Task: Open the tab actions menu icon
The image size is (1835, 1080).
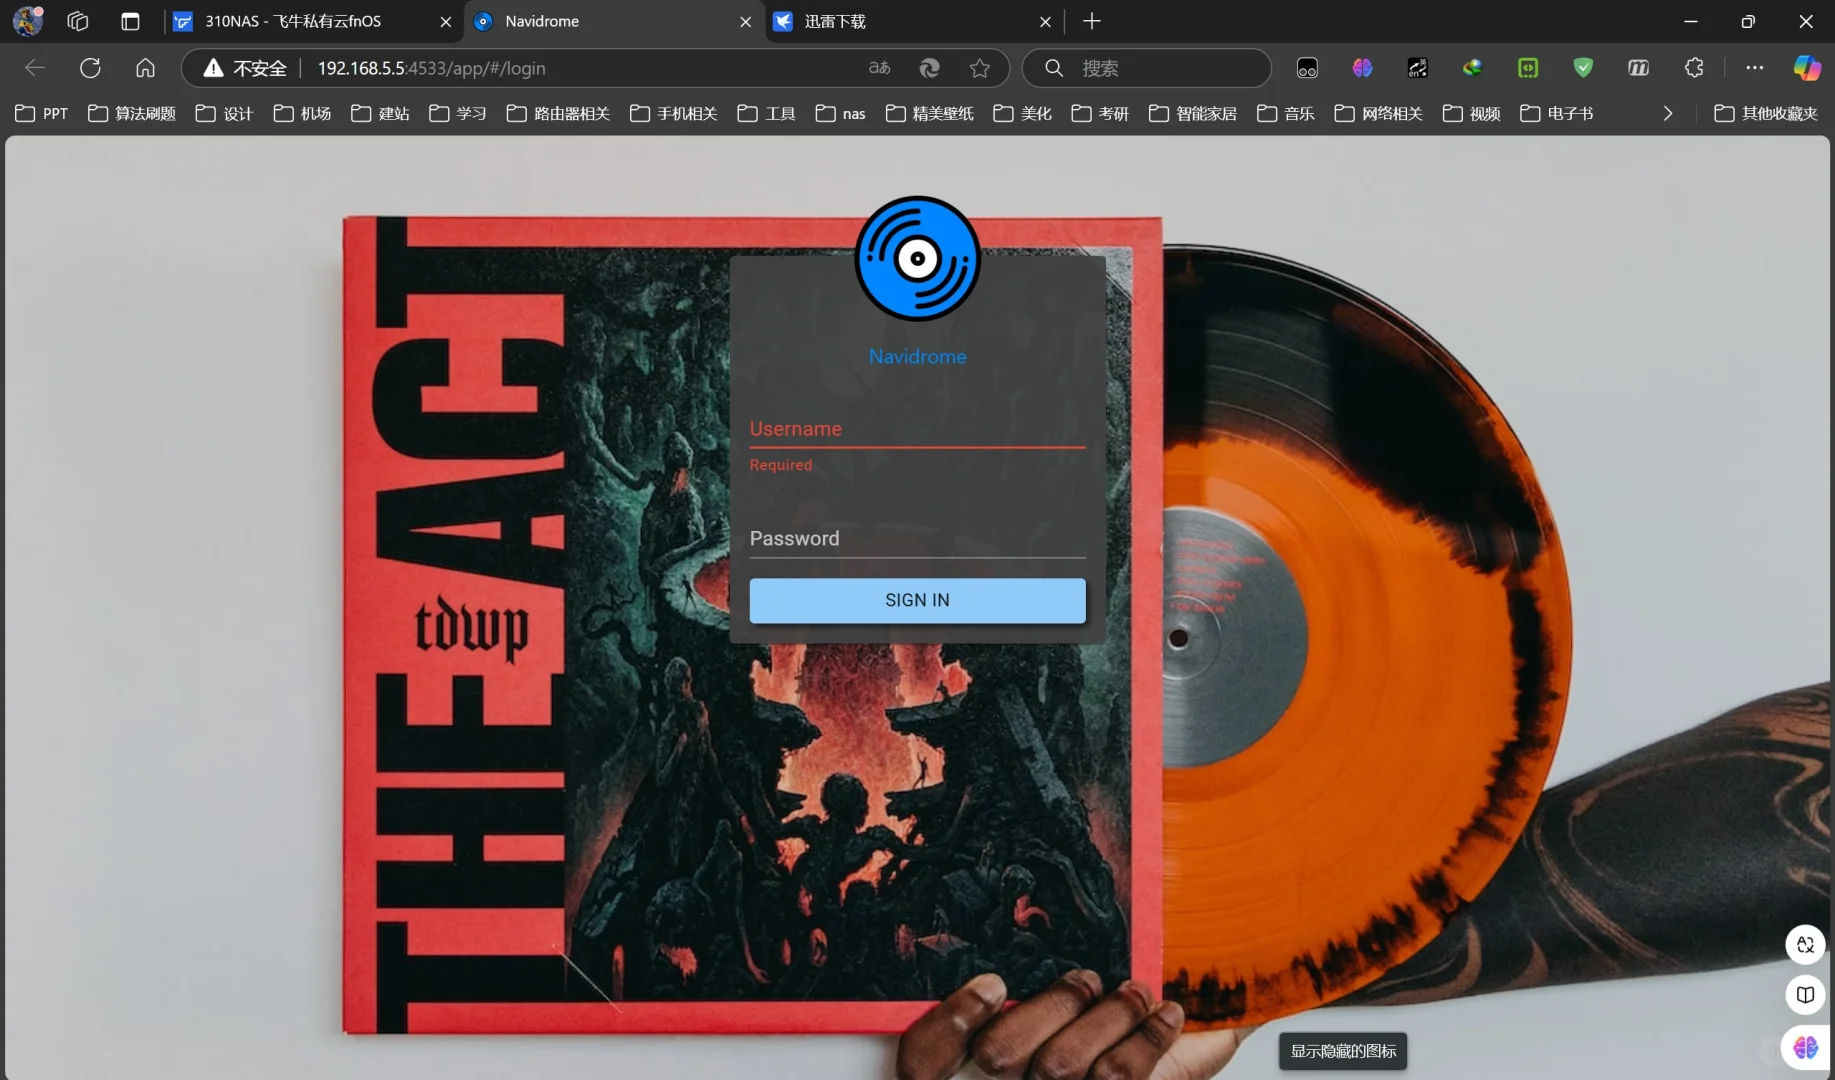Action: pyautogui.click(x=130, y=21)
